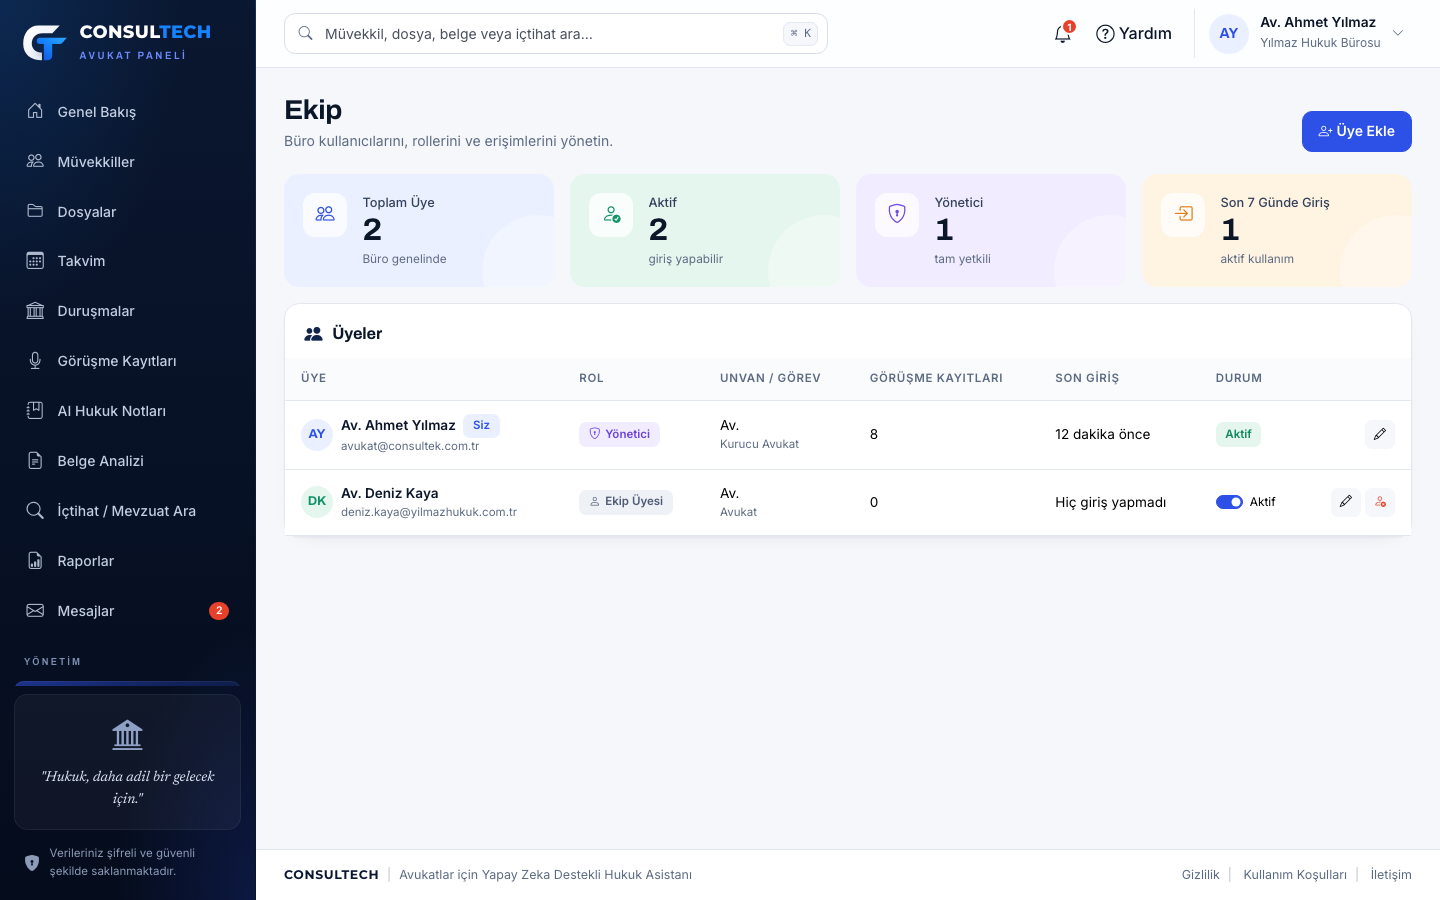Edit Av. Deniz Kaya with pencil icon
Screen dimensions: 1440x900
click(x=1346, y=502)
